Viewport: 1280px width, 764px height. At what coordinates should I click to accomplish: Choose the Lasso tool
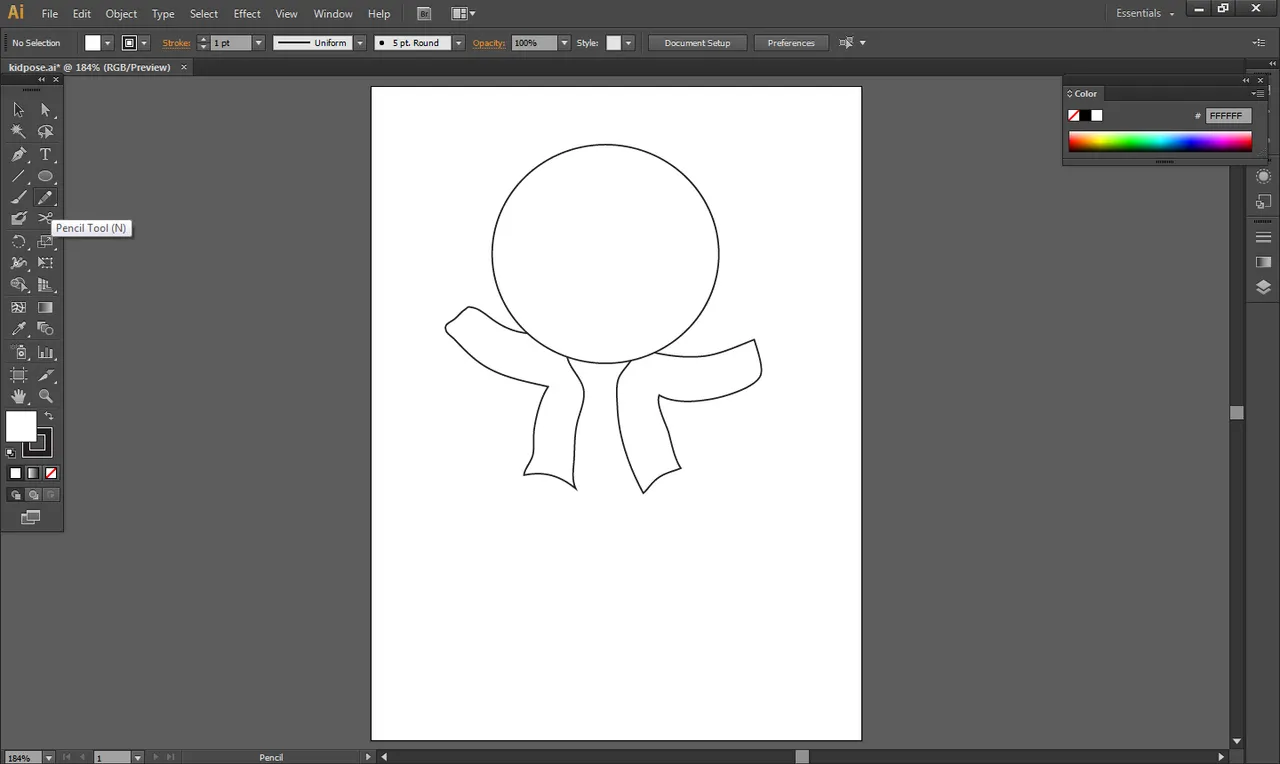pyautogui.click(x=45, y=131)
